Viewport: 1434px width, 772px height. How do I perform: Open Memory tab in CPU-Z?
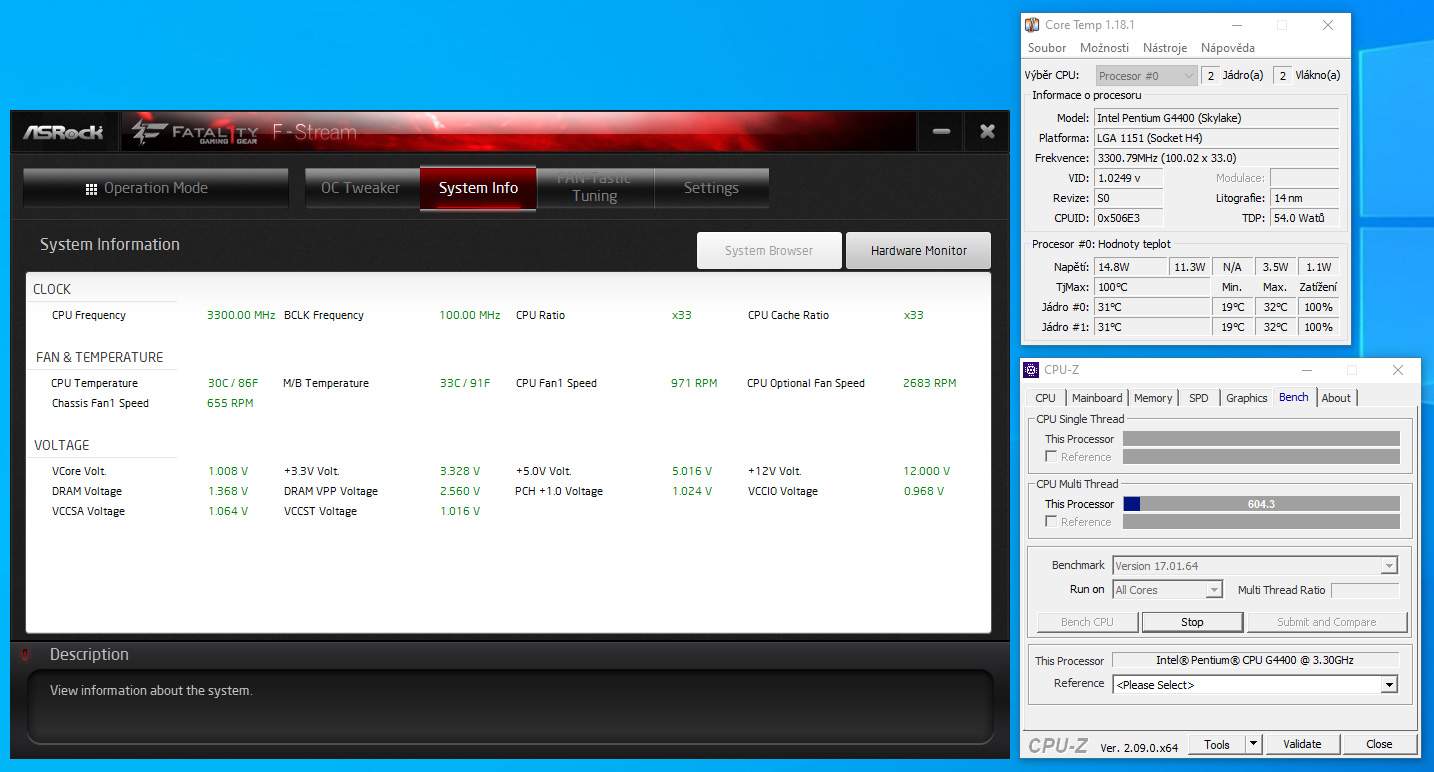point(1153,398)
